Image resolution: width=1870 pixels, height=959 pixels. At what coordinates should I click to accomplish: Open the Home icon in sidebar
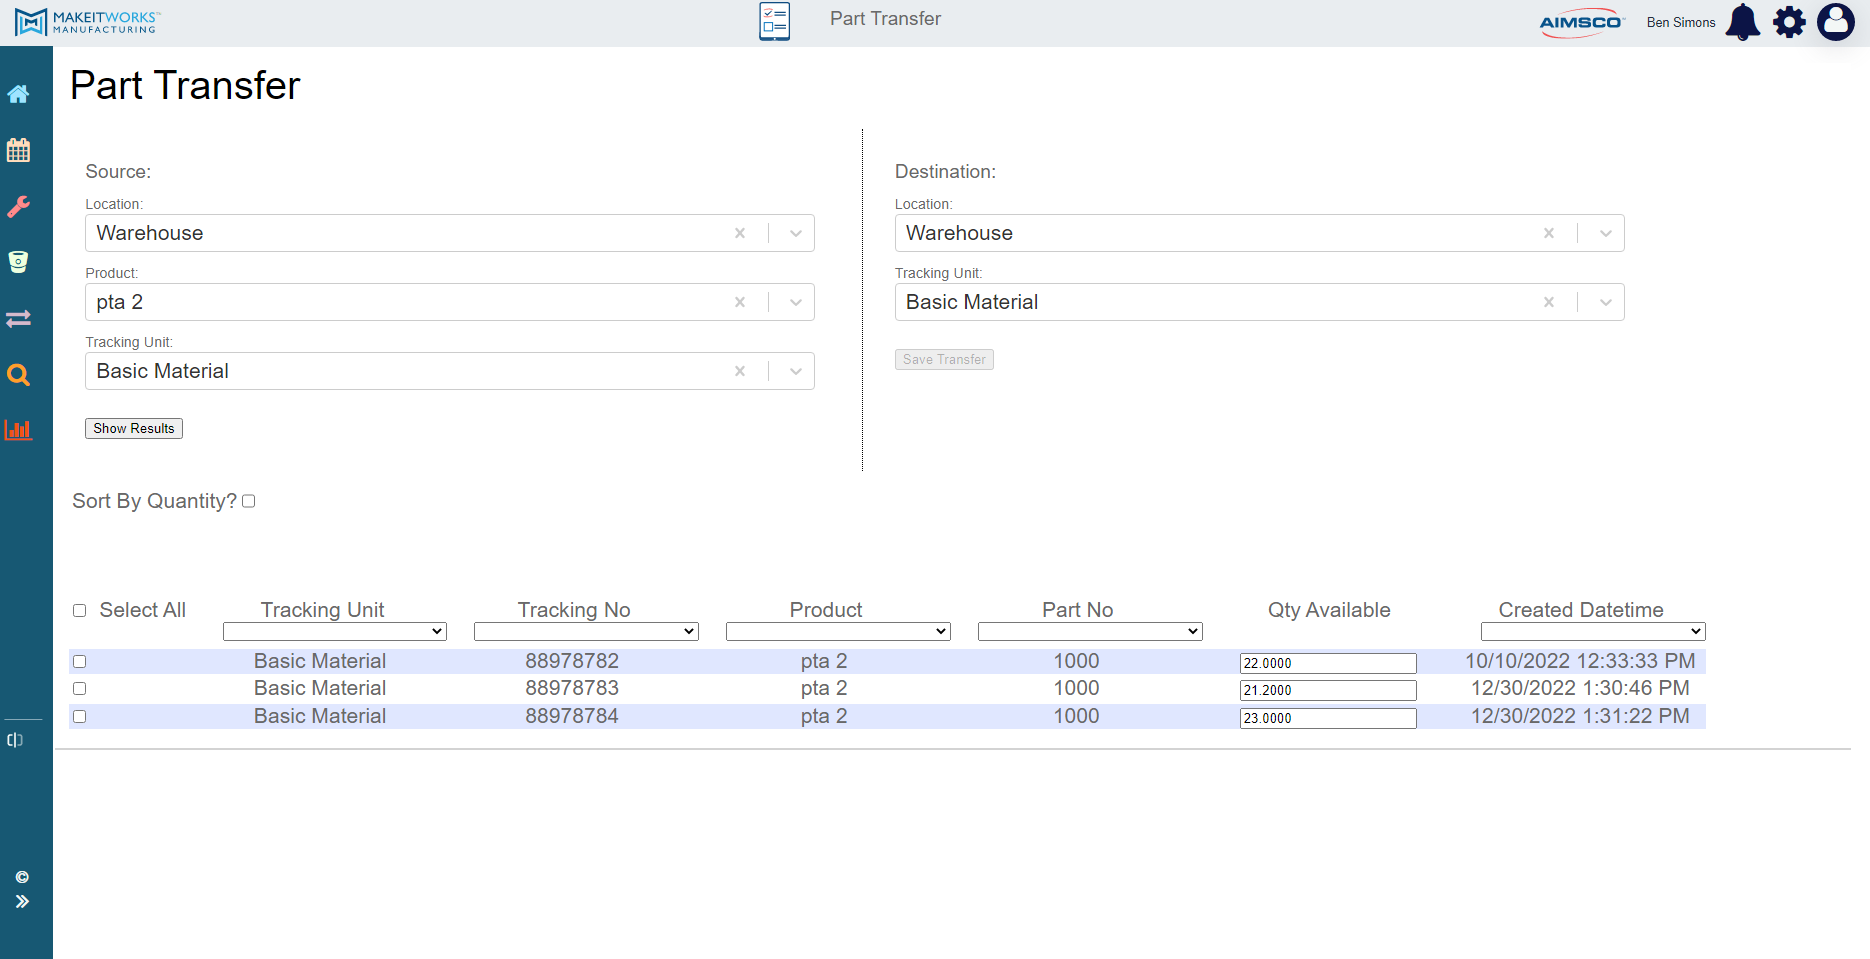coord(18,94)
